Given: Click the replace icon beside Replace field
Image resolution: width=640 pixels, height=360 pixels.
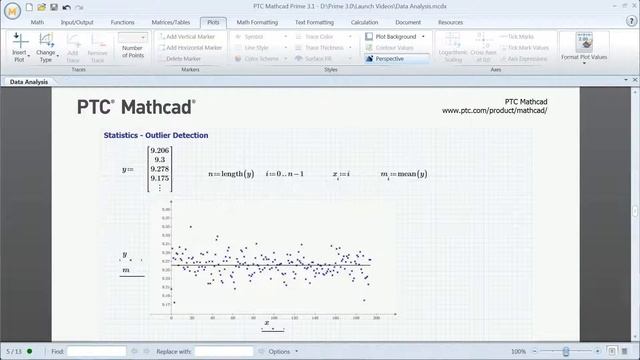Looking at the screenshot, I should click(261, 351).
